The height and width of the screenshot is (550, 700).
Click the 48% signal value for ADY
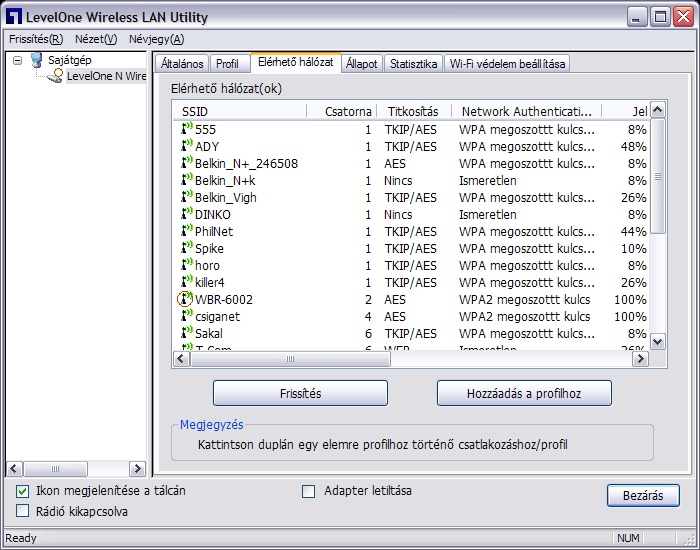pos(633,146)
